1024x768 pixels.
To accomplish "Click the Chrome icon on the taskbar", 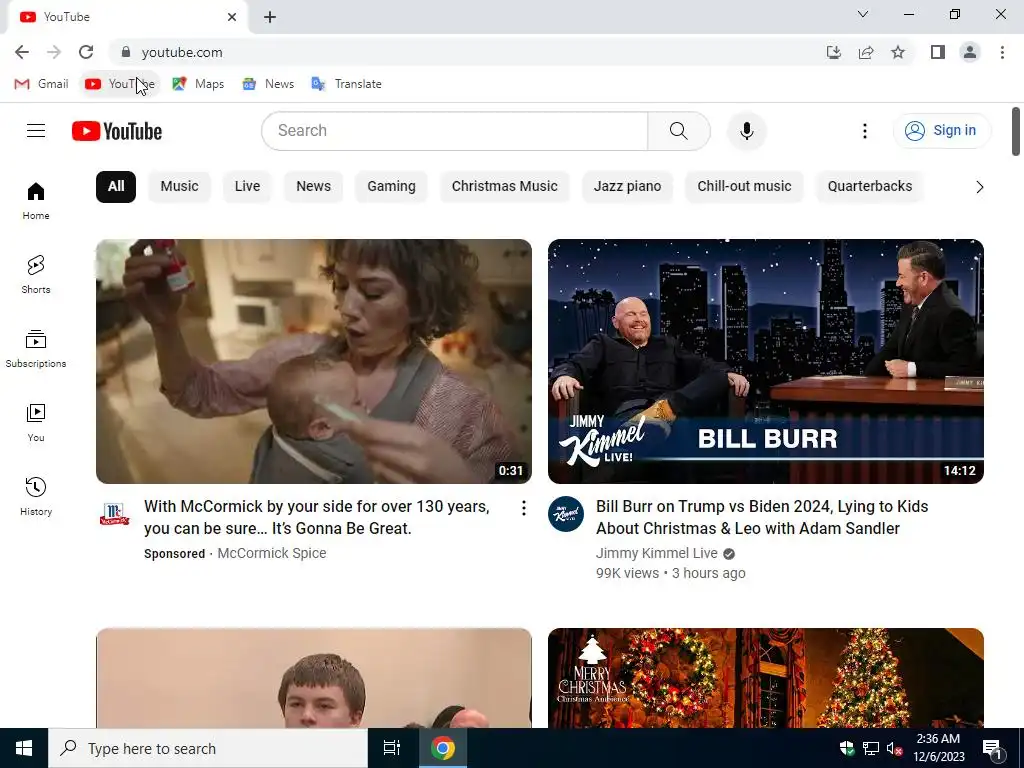I will 442,748.
